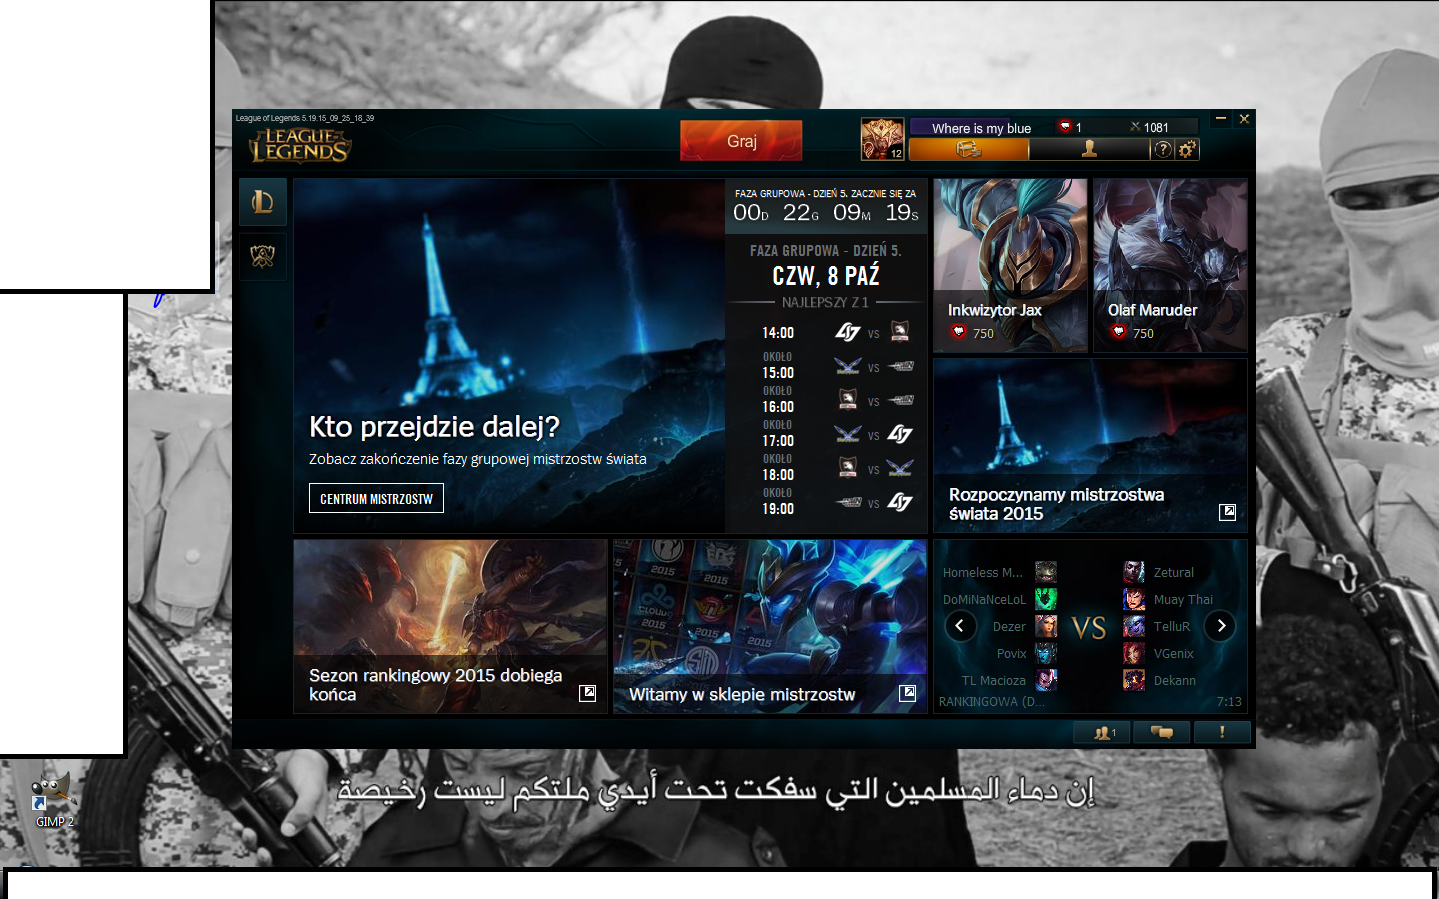Image resolution: width=1439 pixels, height=899 pixels.
Task: Select the 19:00 match row
Action: (826, 502)
